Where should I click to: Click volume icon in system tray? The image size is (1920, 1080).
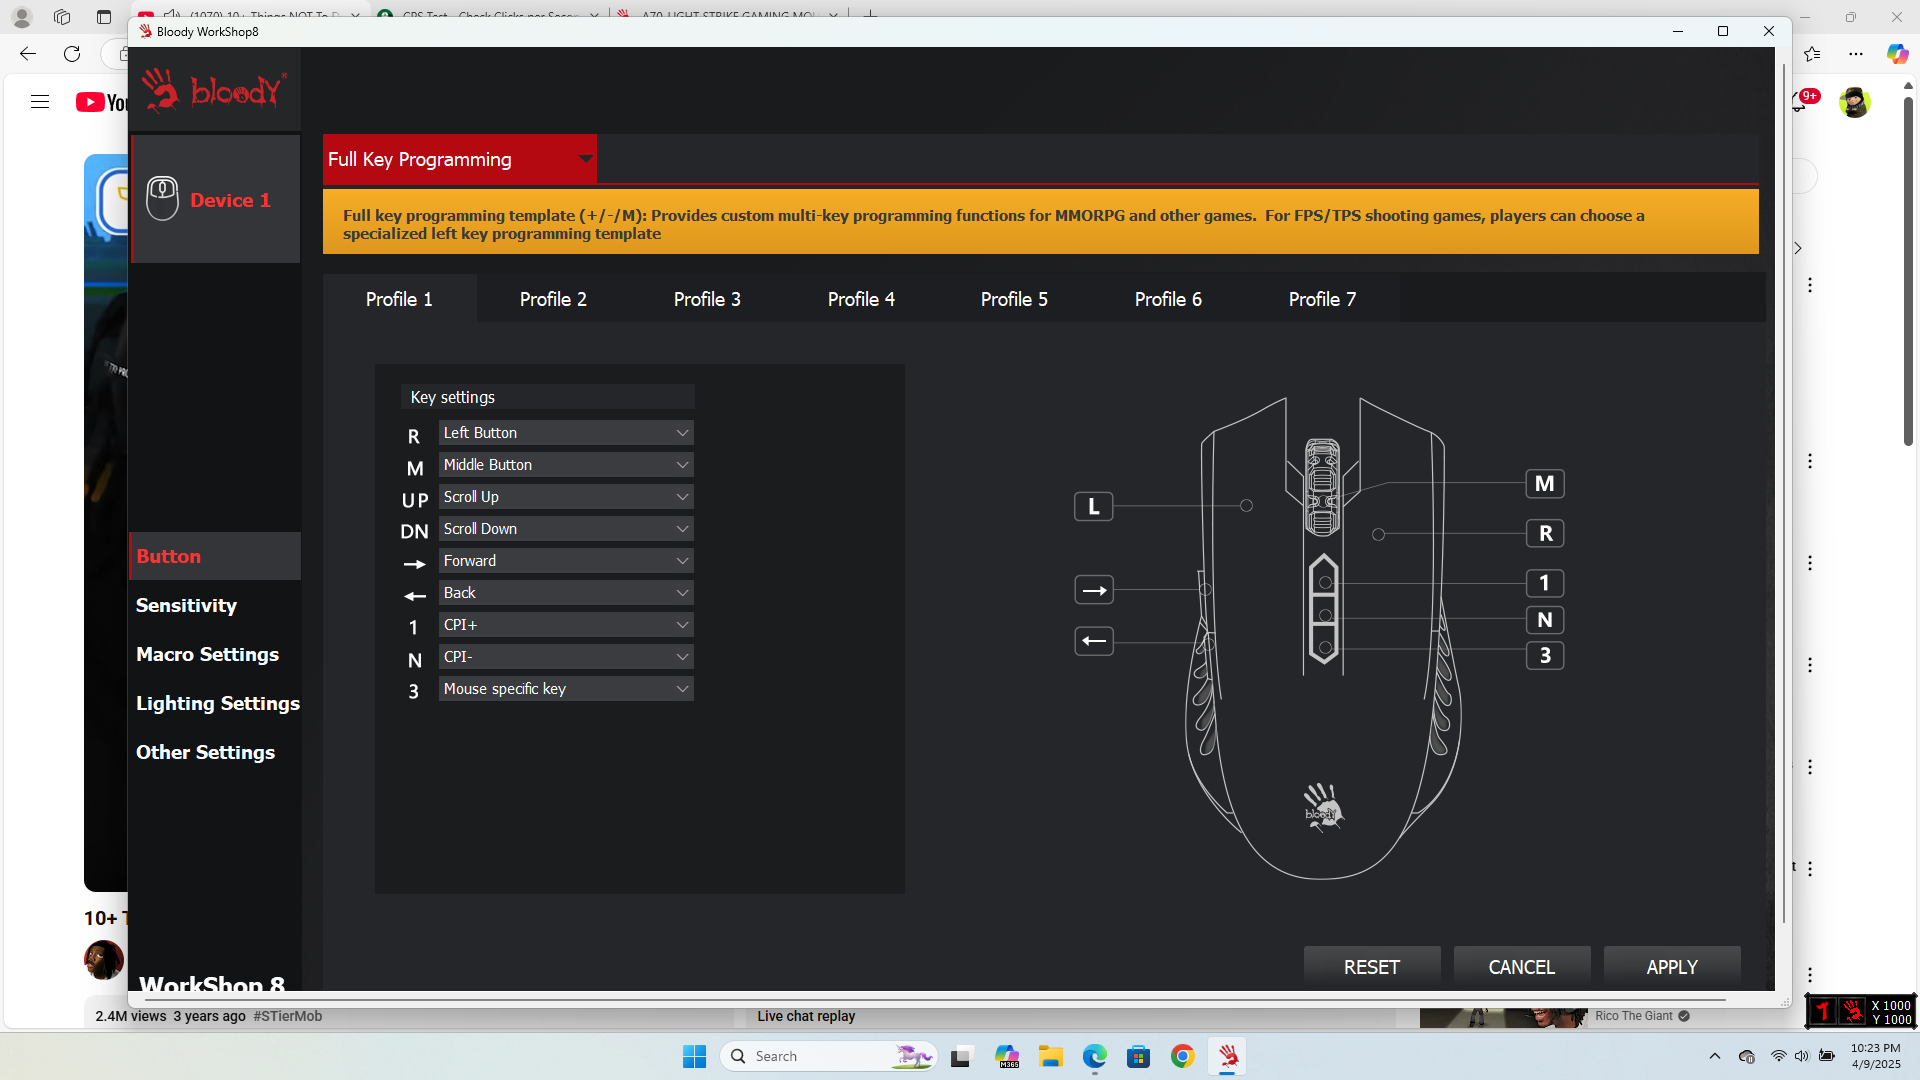pyautogui.click(x=1801, y=1056)
